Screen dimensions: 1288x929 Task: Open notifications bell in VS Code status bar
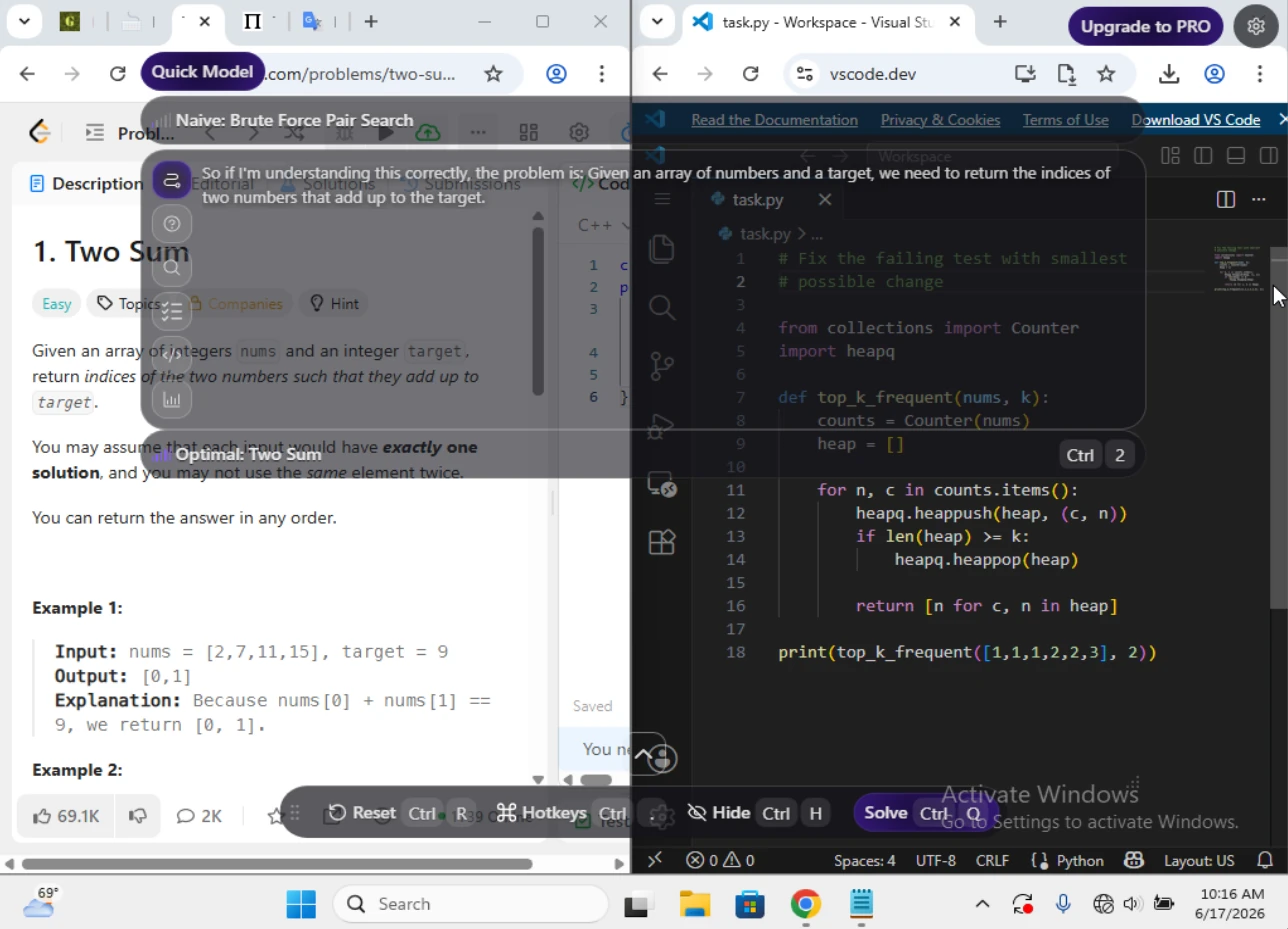1265,860
